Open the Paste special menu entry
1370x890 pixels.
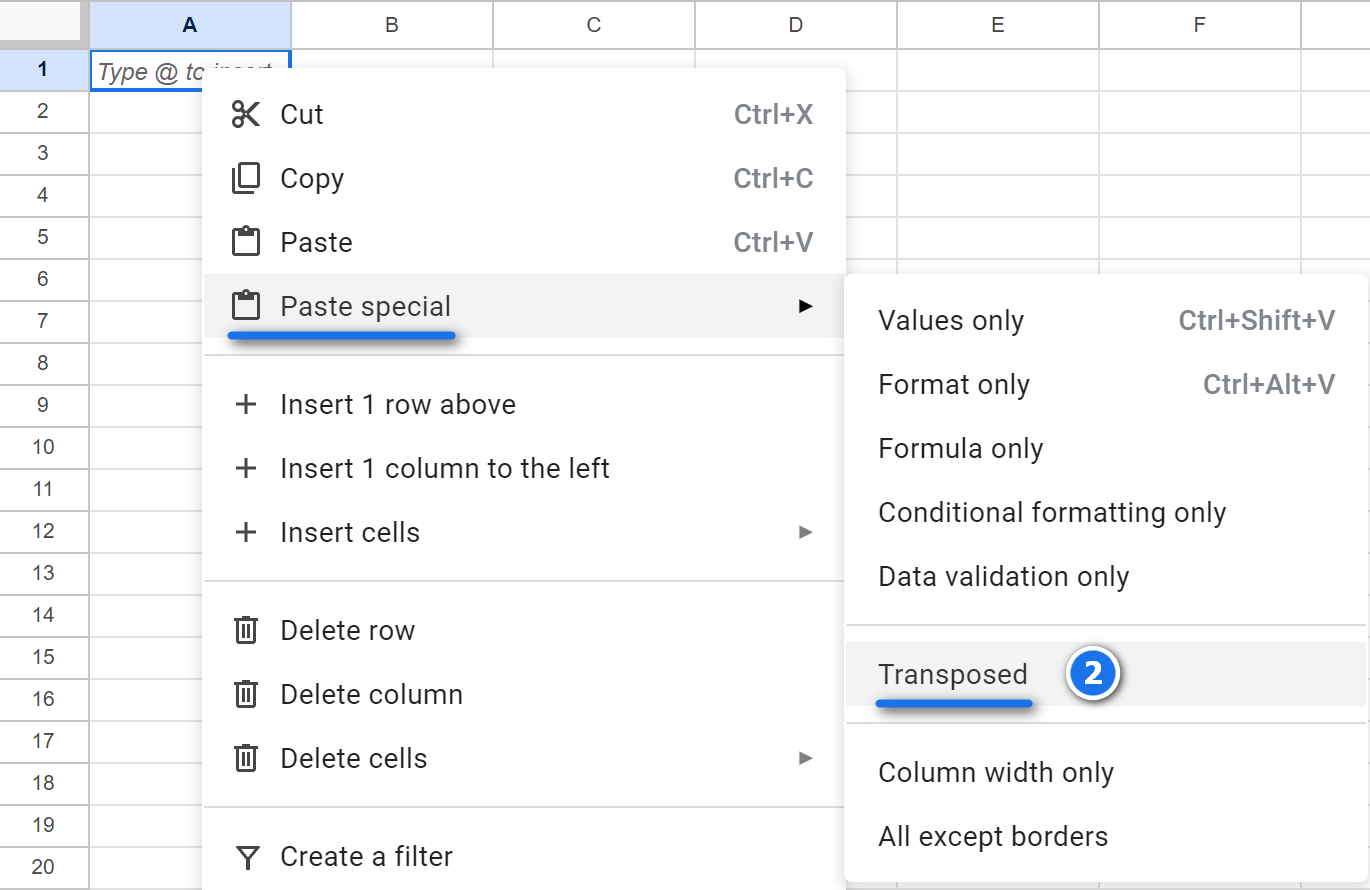pos(524,306)
